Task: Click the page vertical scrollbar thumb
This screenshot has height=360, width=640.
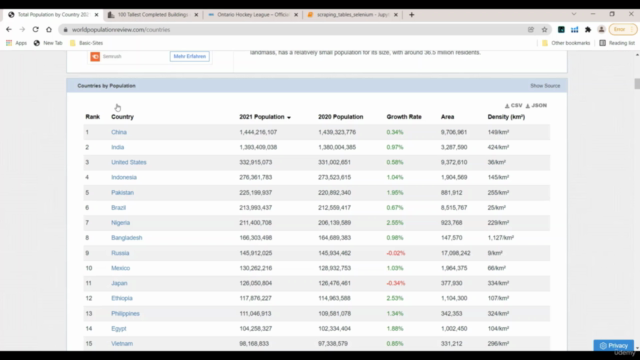Action: tap(637, 83)
